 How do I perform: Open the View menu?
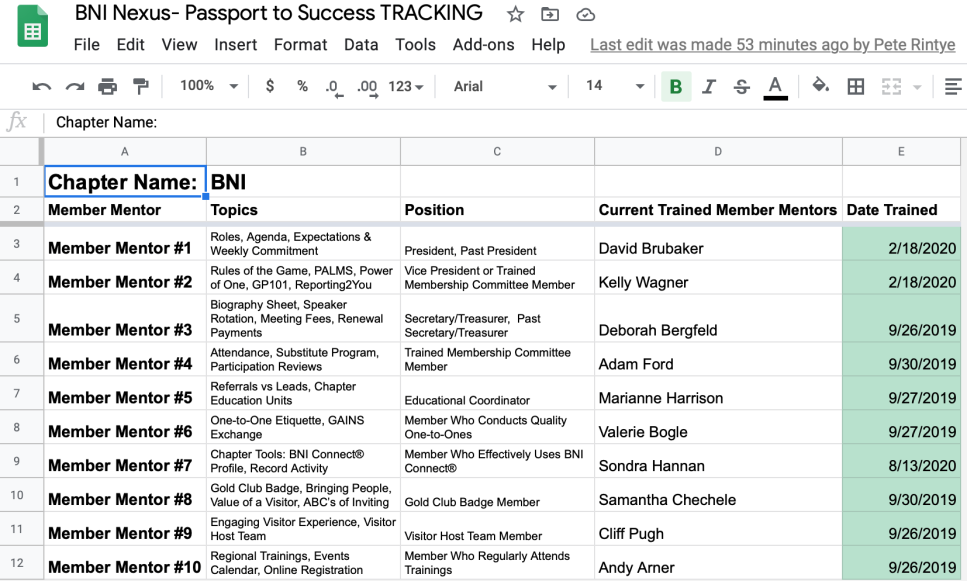click(x=179, y=44)
